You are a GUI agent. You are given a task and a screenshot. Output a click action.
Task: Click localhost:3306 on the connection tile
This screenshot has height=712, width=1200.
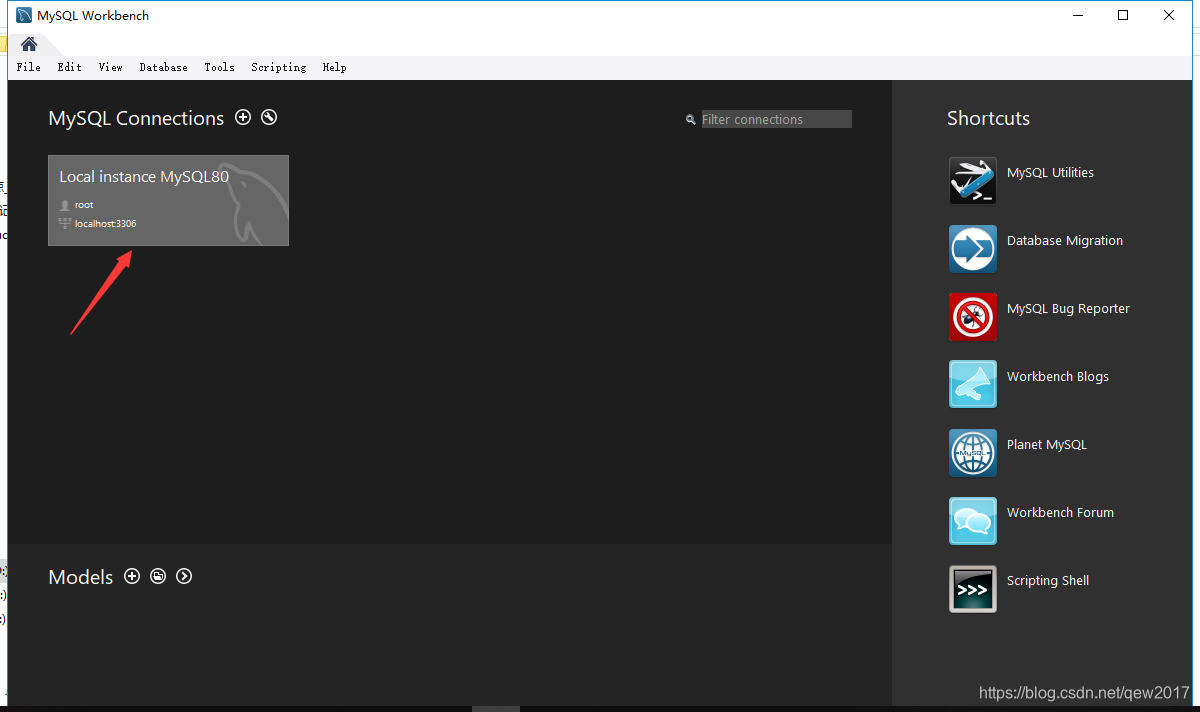105,224
